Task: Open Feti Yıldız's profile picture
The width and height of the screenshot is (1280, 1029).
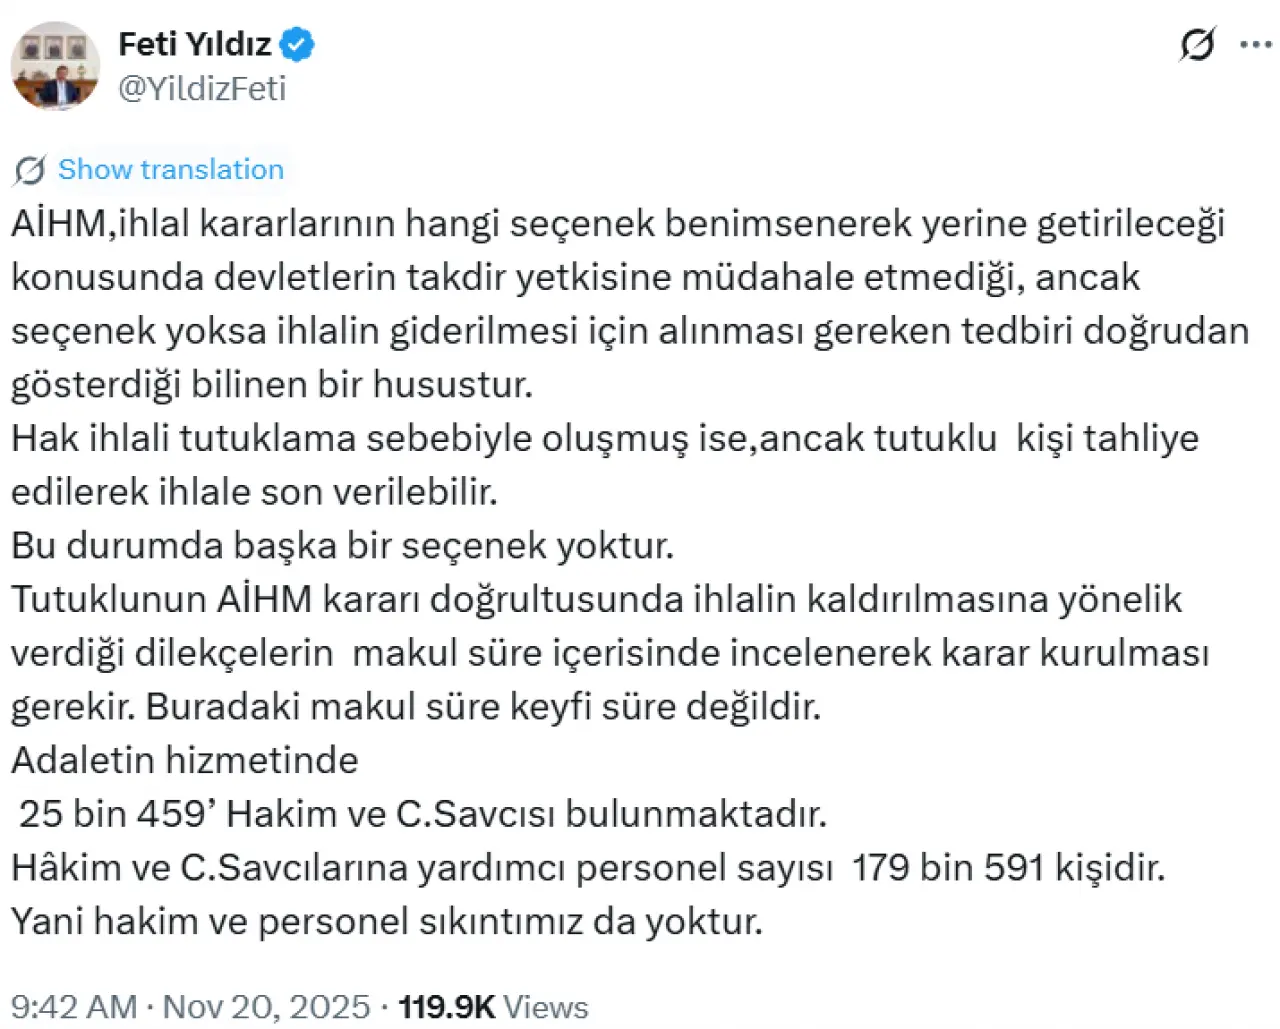Action: [55, 66]
